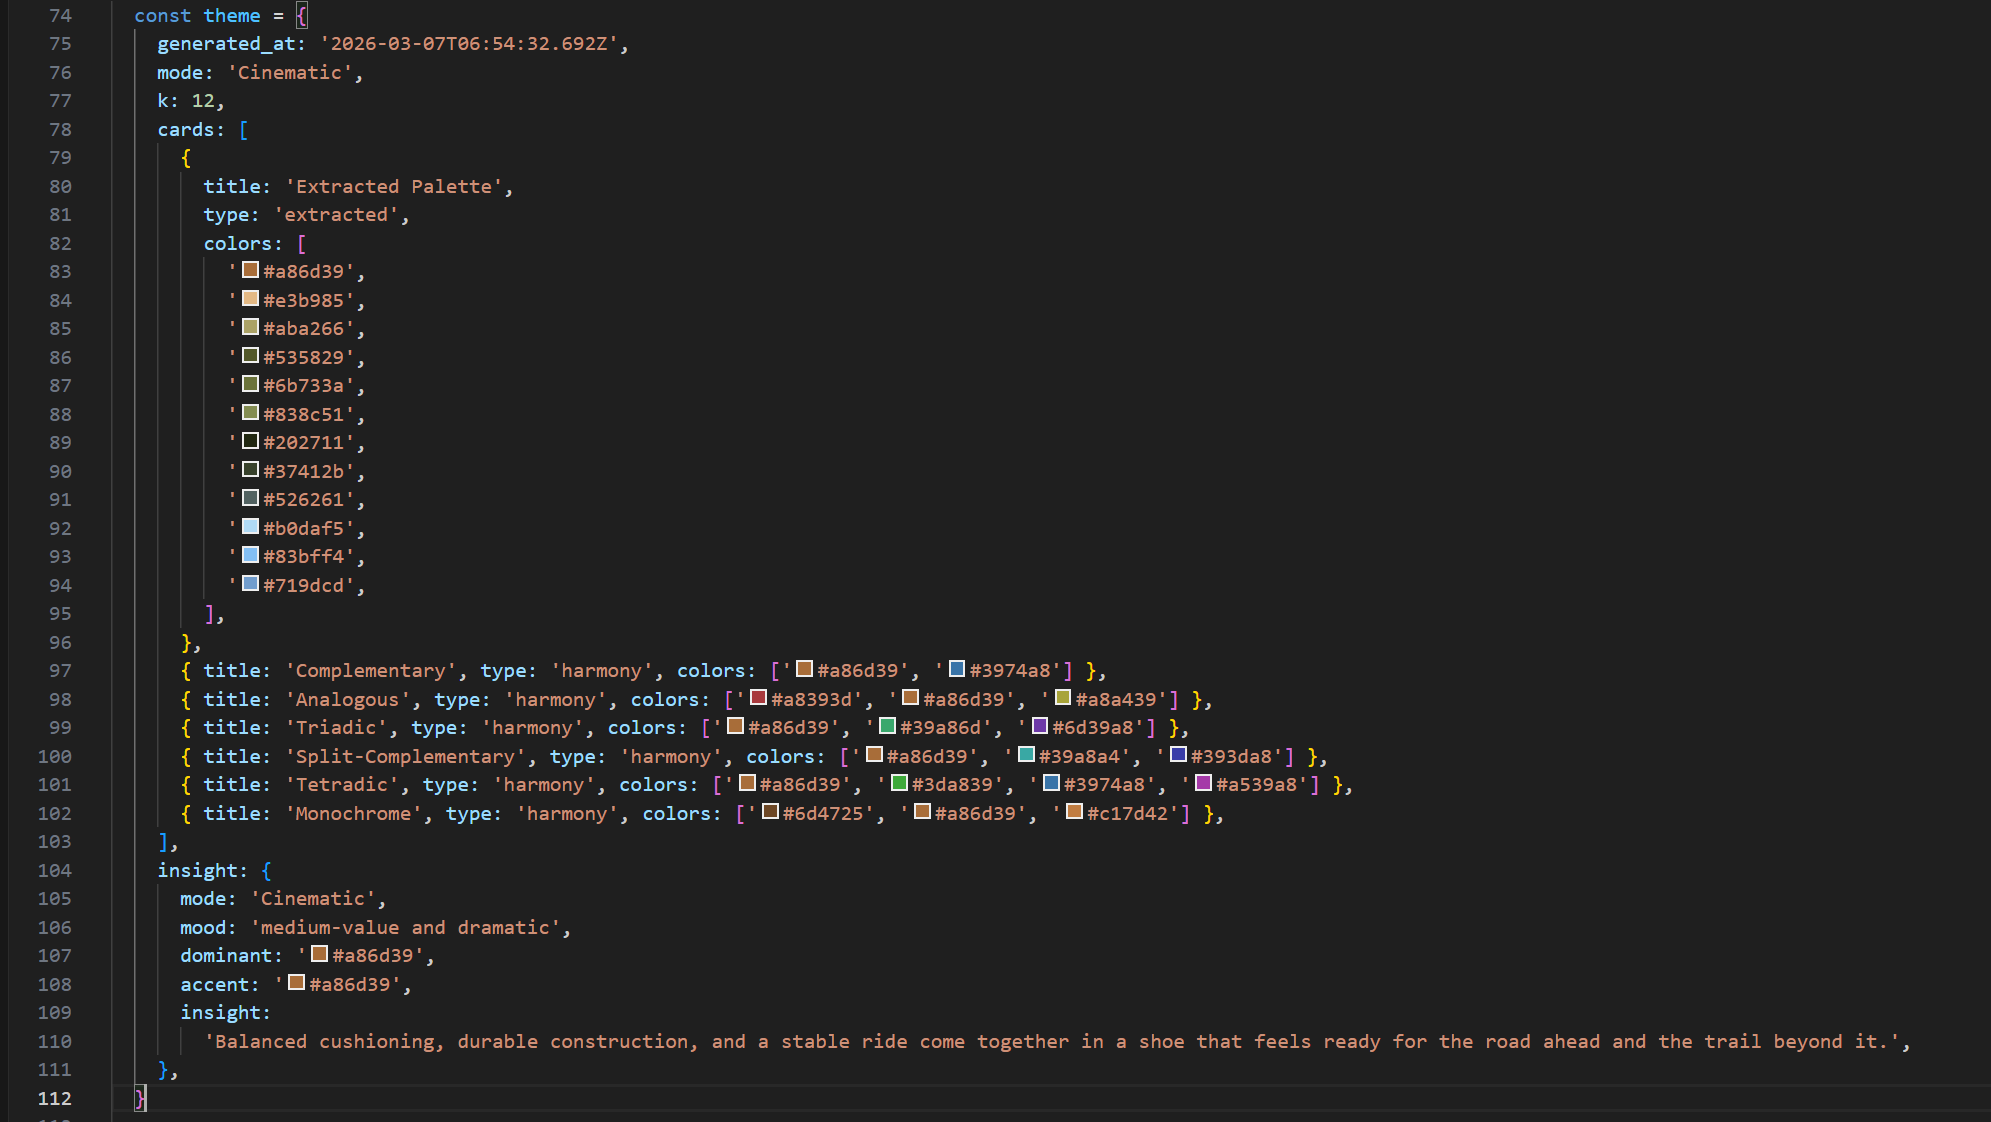
Task: Click purple #6d39a8 swatch in Triadic row
Action: point(1040,726)
